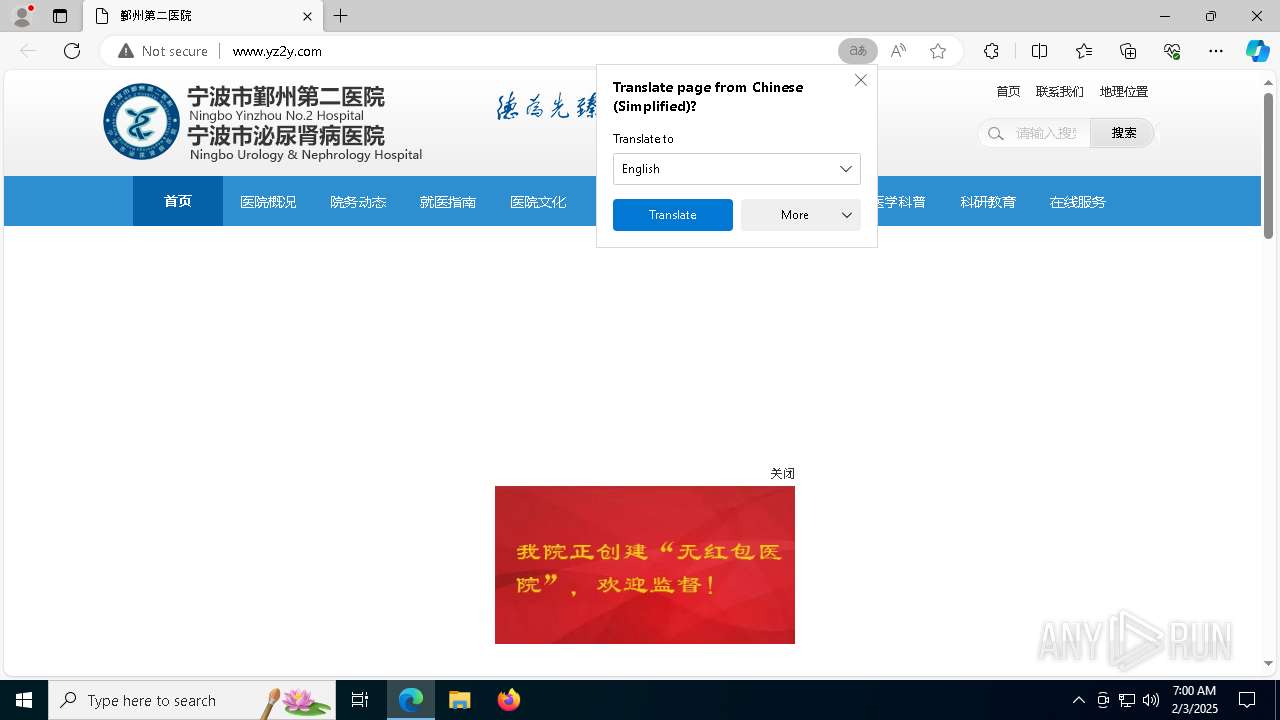Open the Windows Start menu
Screen dimensions: 1280x720
click(24, 700)
